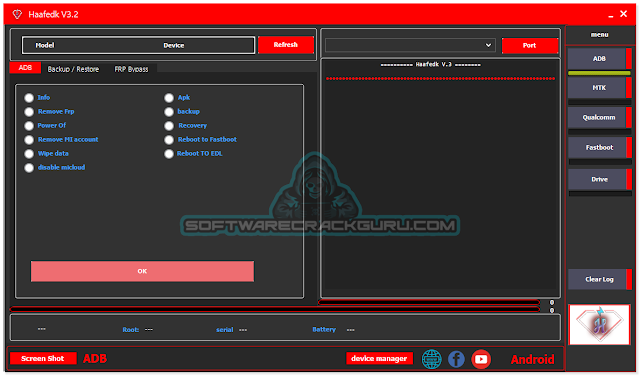
Task: Select the disable micloud radio option
Action: pyautogui.click(x=29, y=168)
